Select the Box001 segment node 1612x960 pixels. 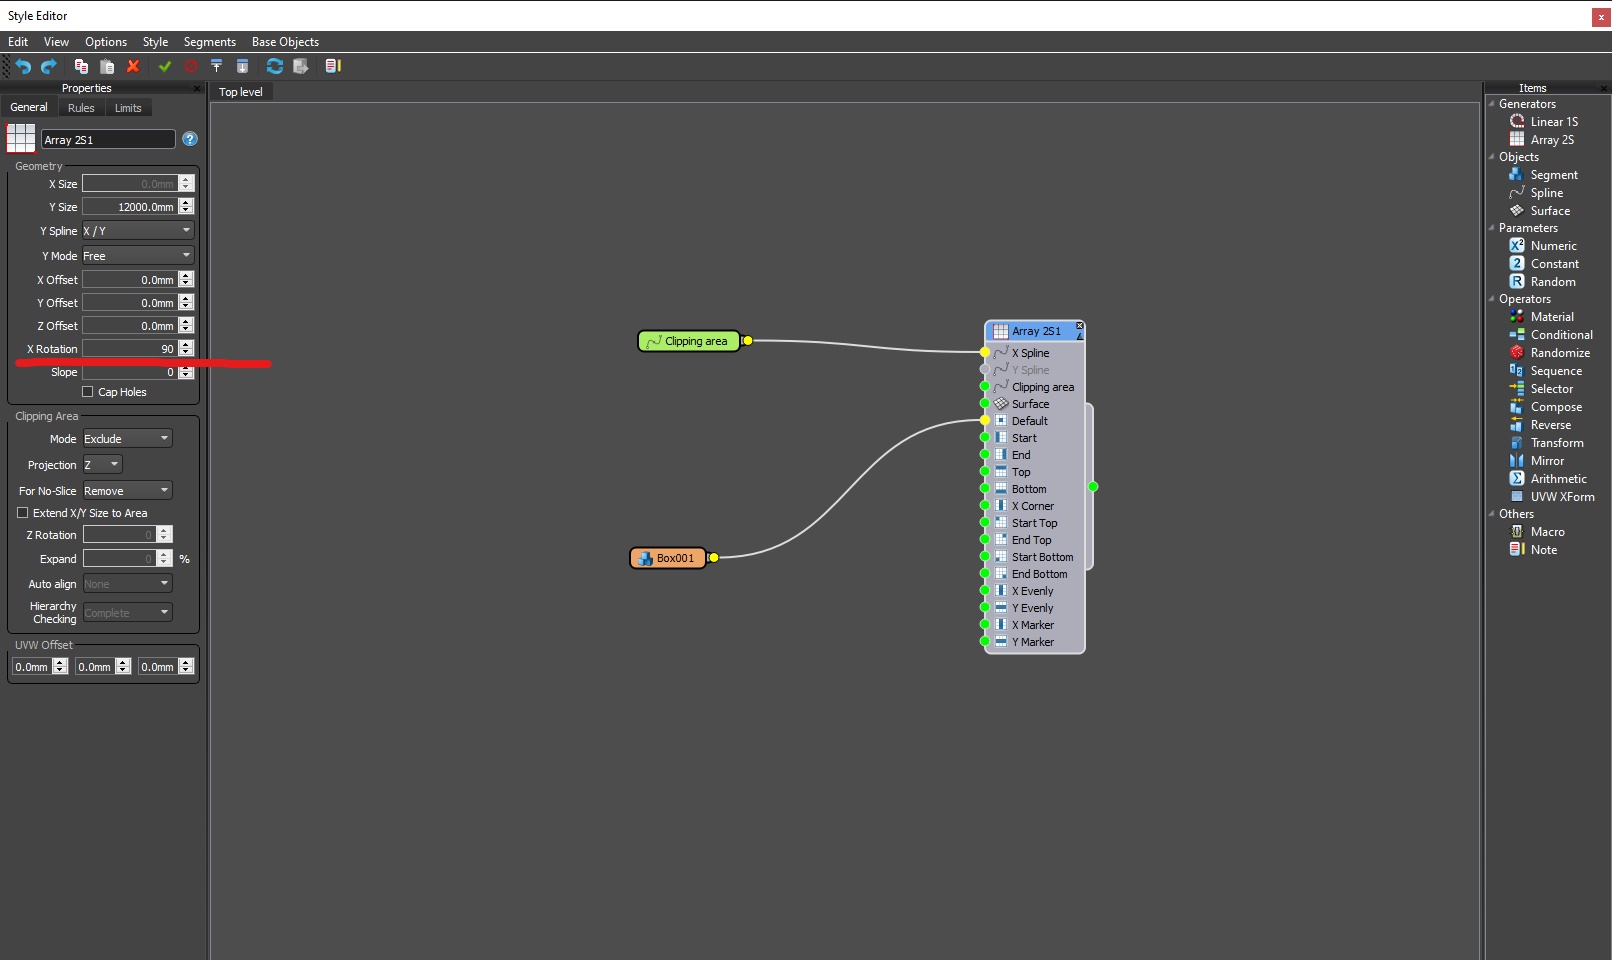[668, 558]
